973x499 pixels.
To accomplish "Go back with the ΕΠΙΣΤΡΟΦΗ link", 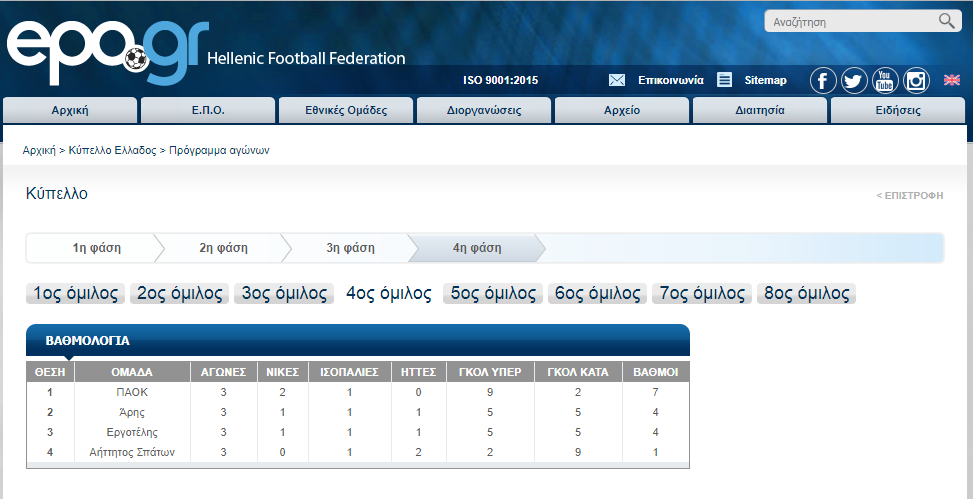I will pyautogui.click(x=910, y=196).
